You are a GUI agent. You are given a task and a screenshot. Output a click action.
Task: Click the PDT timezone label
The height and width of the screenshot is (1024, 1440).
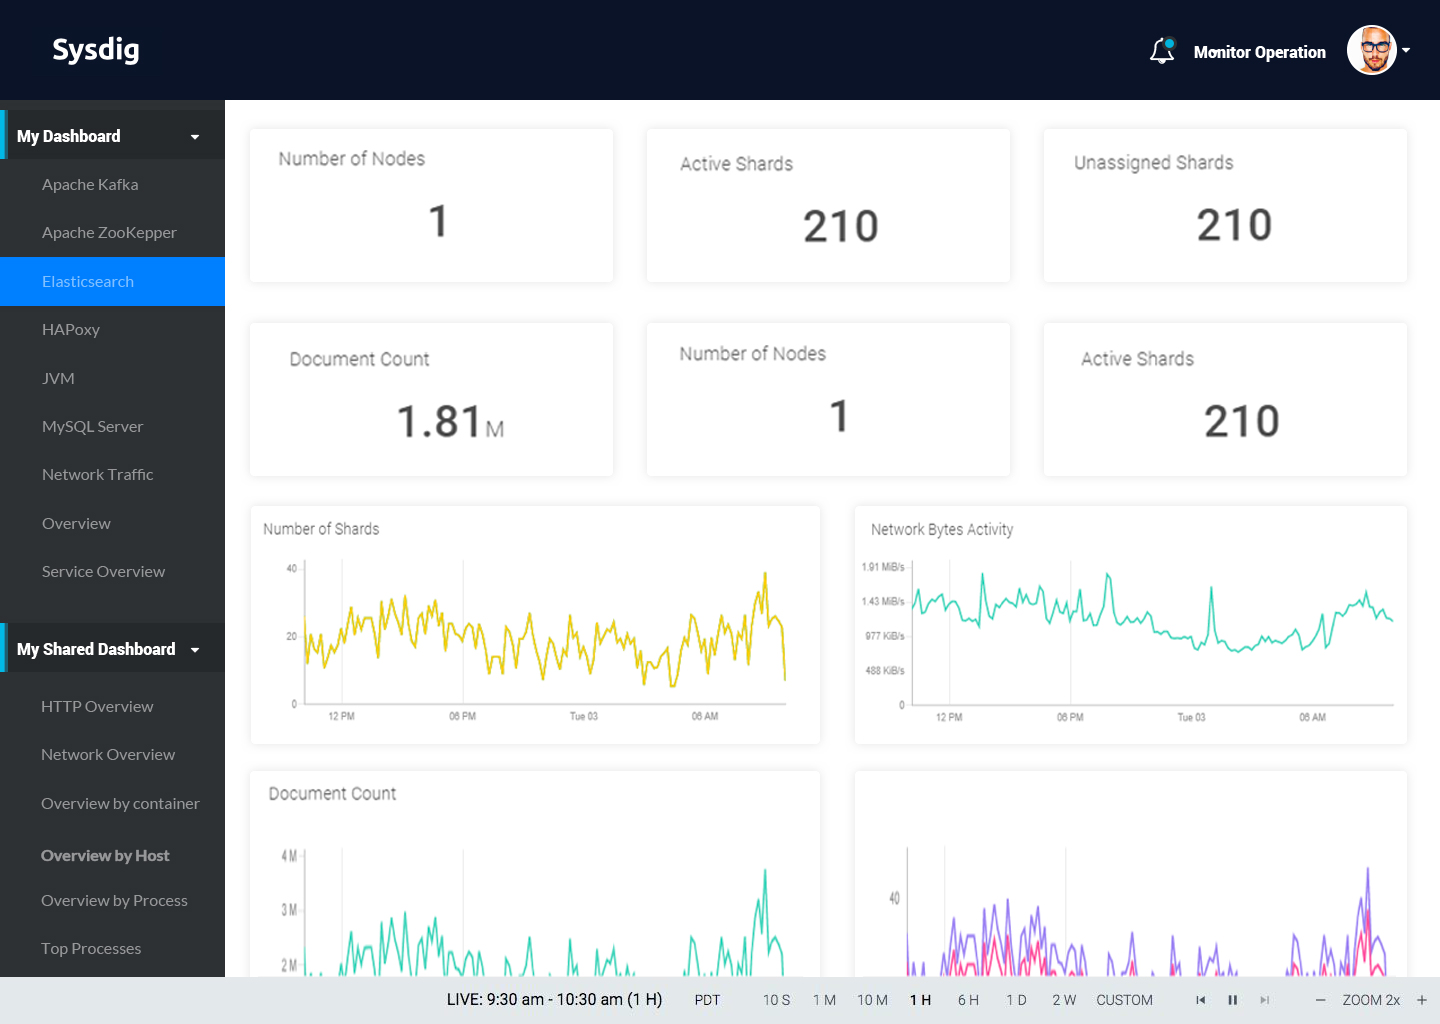pos(707,1000)
